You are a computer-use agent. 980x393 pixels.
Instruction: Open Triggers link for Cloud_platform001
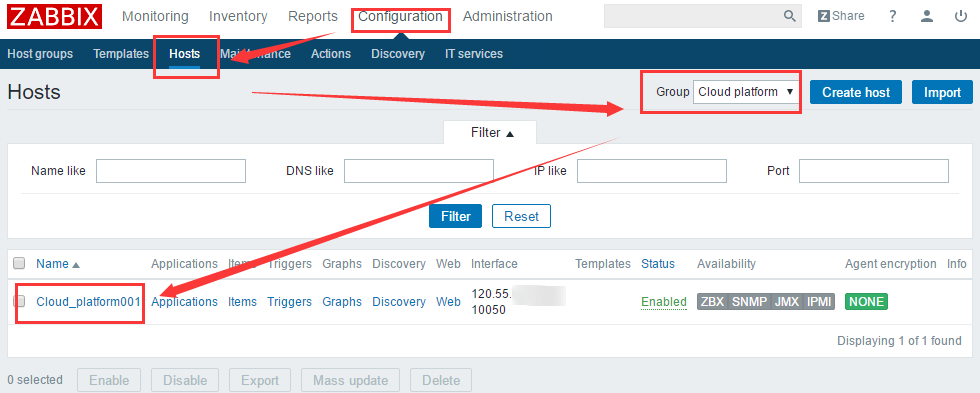click(x=289, y=302)
